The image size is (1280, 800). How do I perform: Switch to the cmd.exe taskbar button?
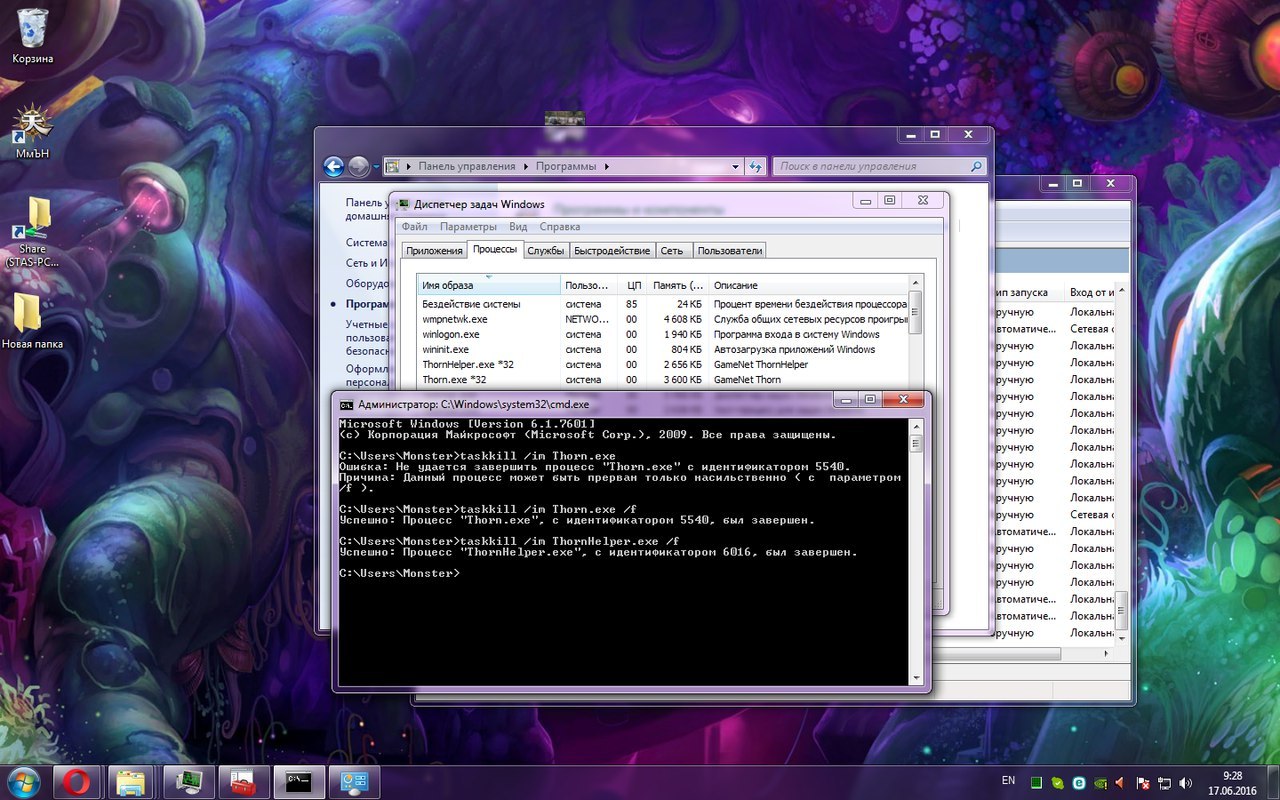click(299, 781)
